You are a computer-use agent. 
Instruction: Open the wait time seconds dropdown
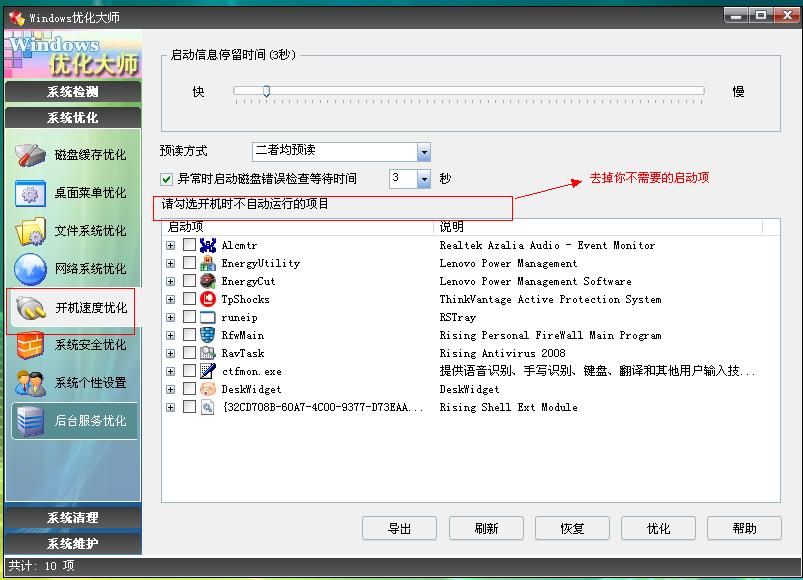(x=424, y=179)
